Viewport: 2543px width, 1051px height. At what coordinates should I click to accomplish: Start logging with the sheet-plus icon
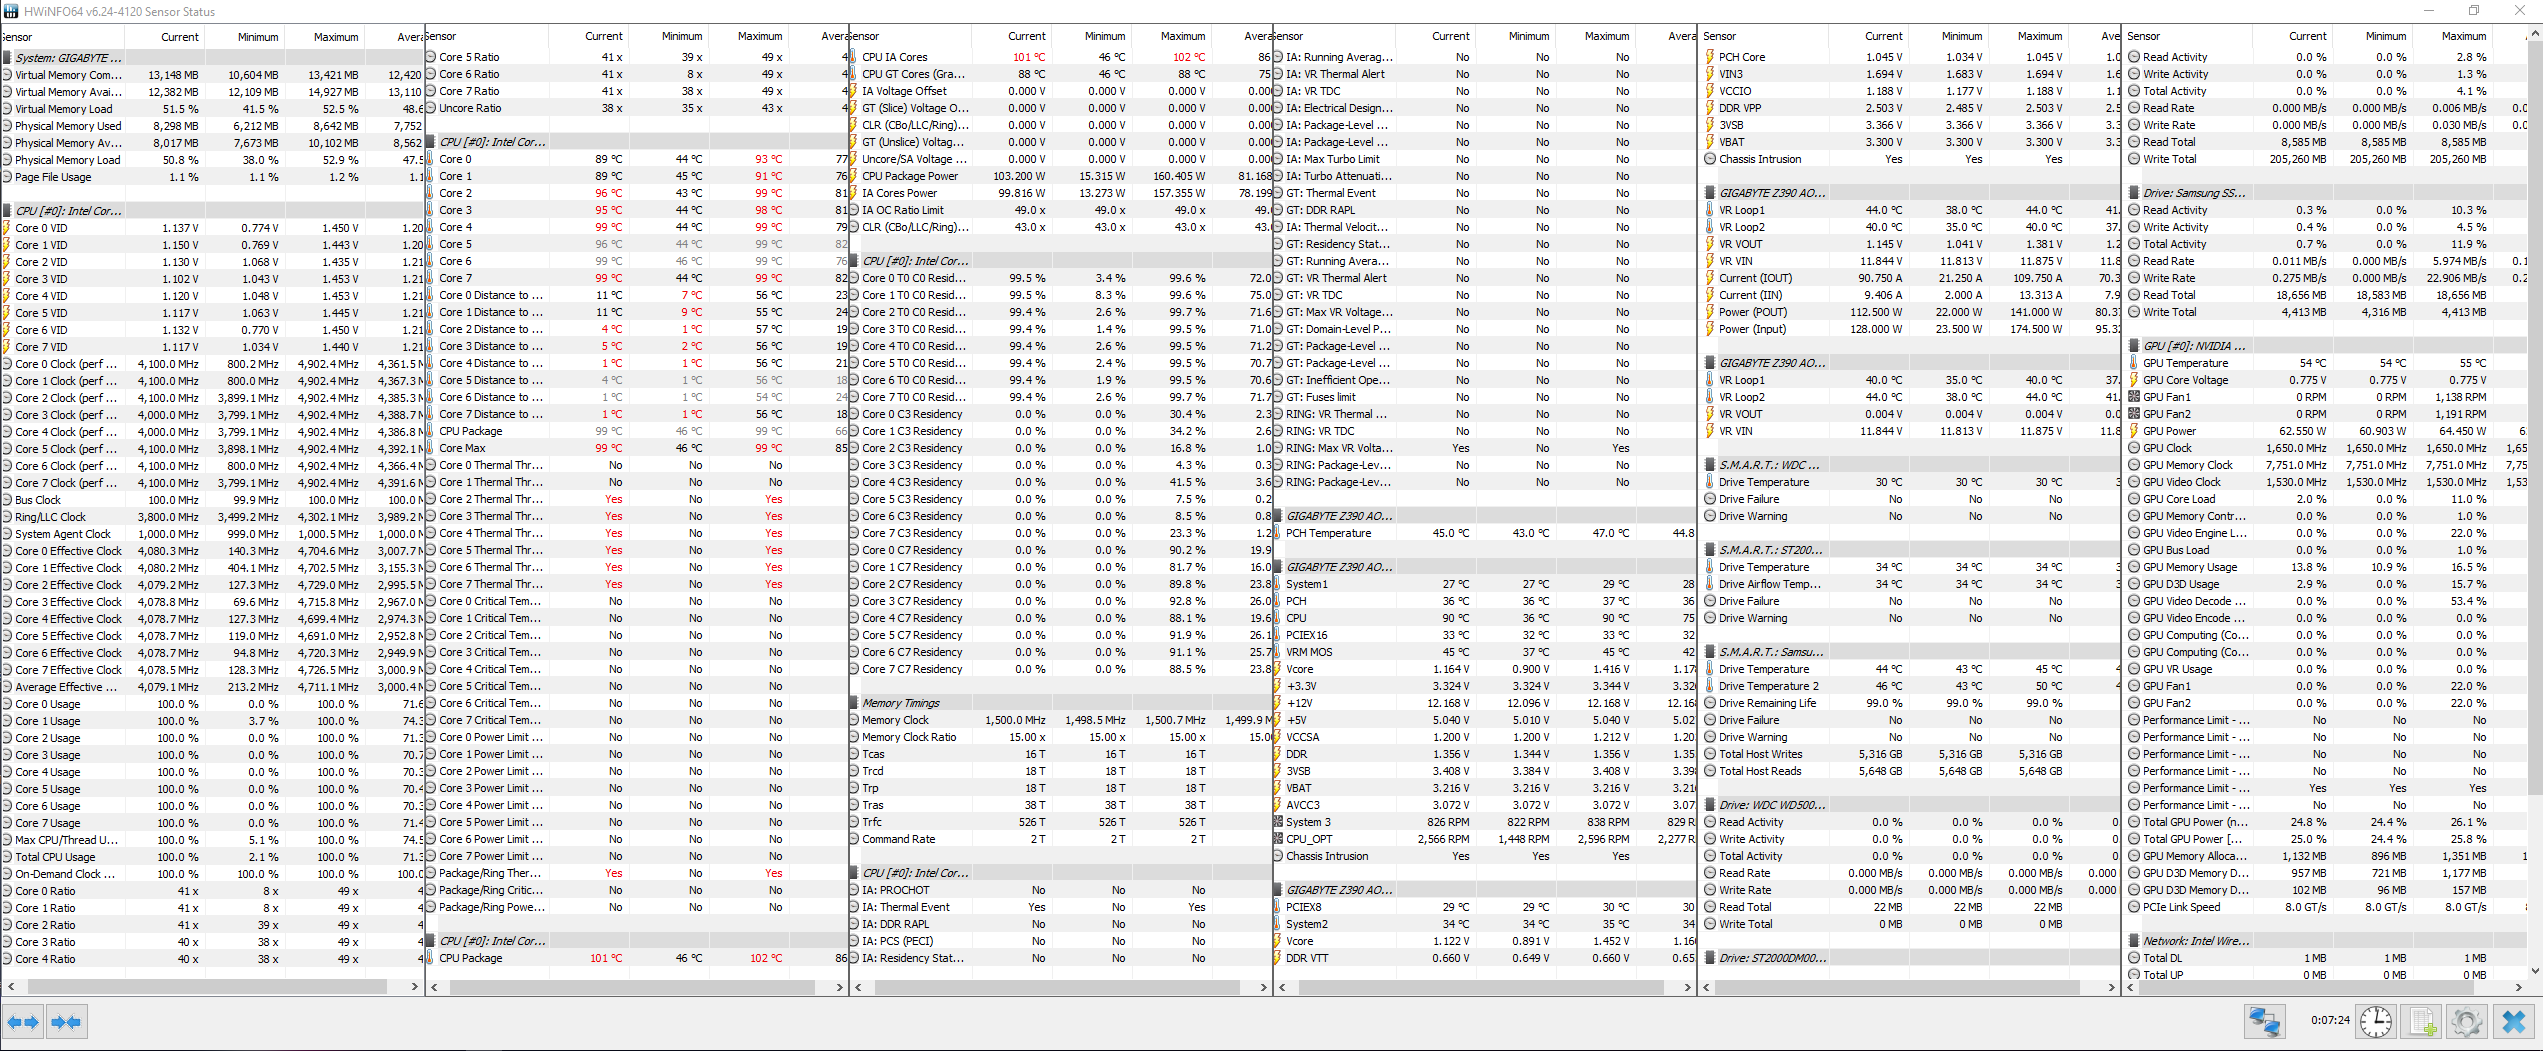(x=2421, y=1021)
